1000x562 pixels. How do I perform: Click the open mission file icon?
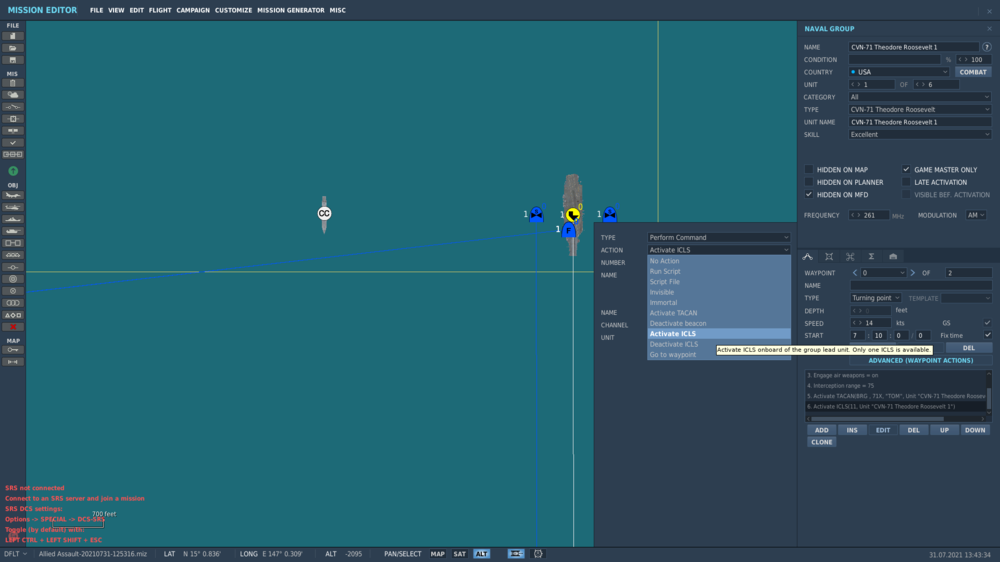13,48
